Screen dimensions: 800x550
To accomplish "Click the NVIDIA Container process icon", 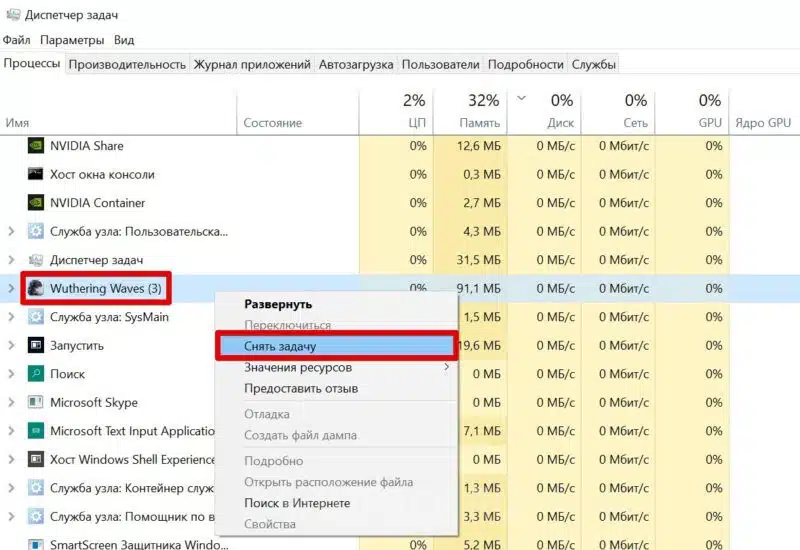I will pos(37,203).
